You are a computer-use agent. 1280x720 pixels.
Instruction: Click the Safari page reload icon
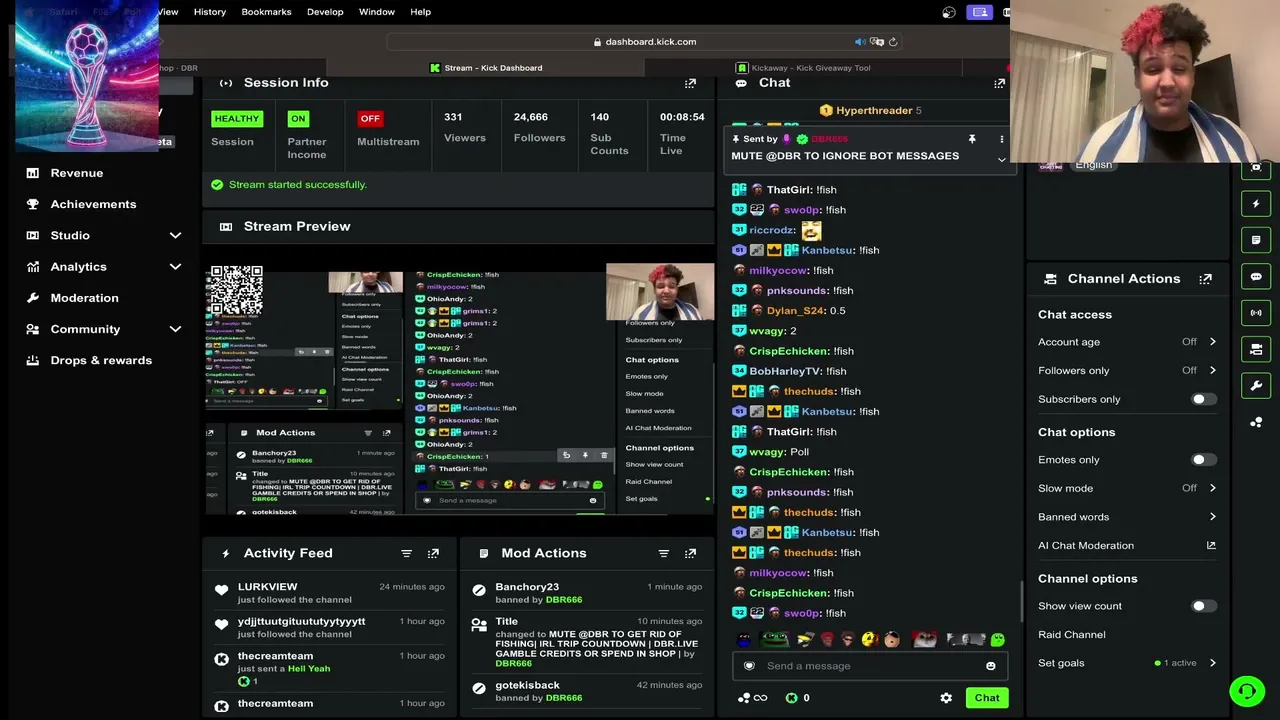[x=893, y=42]
